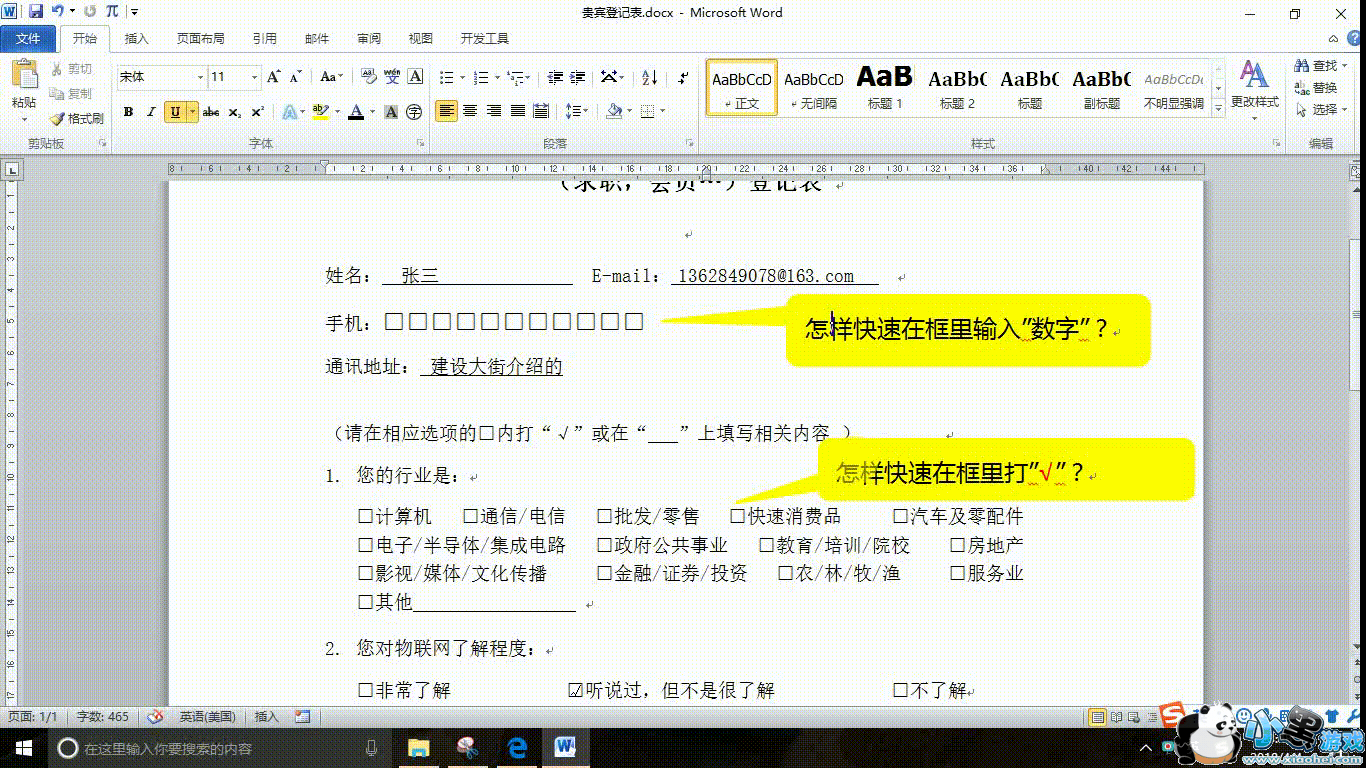Click the 替换 (Replace) button
The width and height of the screenshot is (1366, 768).
point(1316,87)
